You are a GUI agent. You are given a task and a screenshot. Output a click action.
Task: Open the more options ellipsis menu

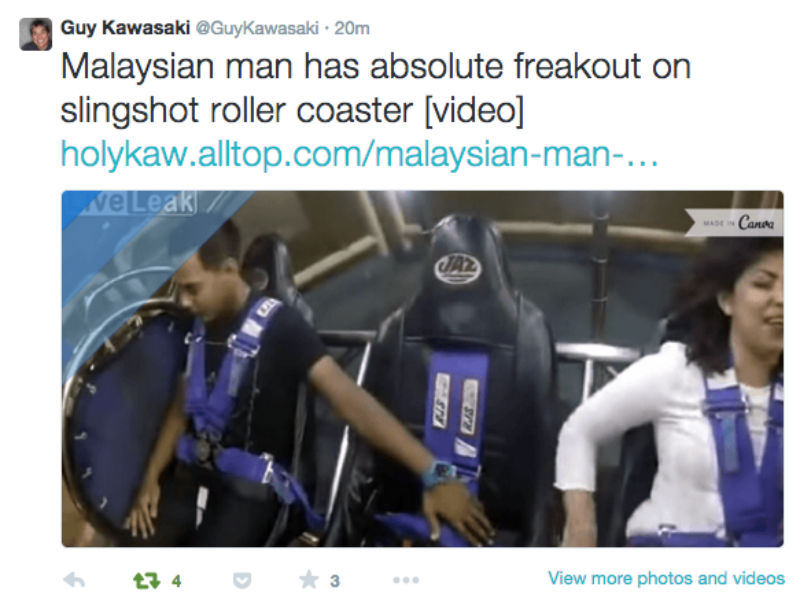pyautogui.click(x=406, y=580)
